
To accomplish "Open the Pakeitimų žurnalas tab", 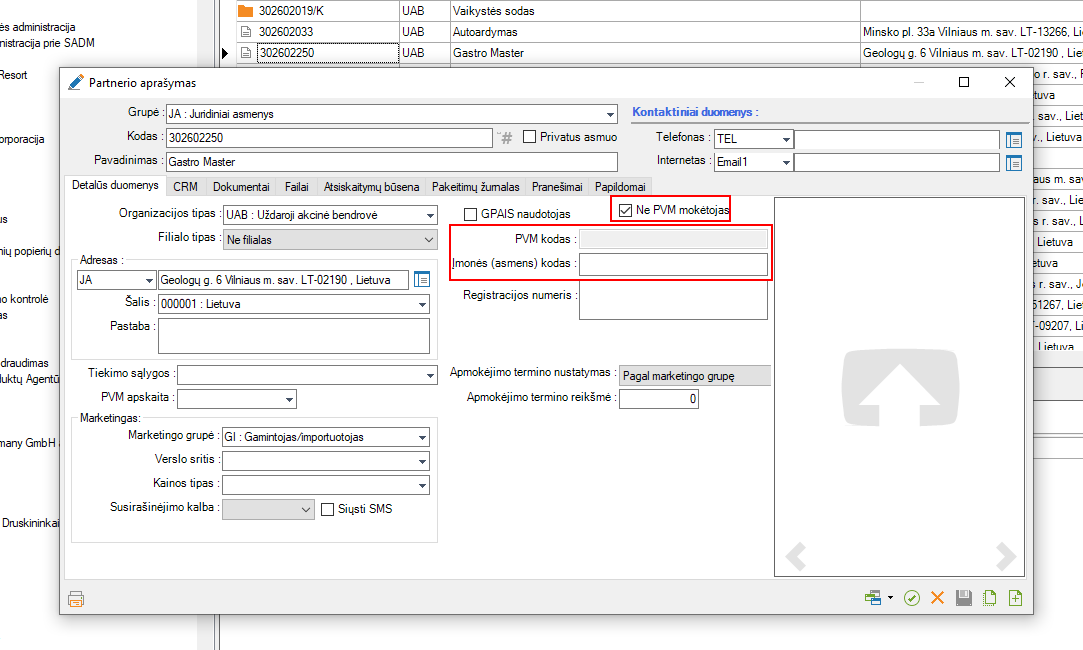I will point(475,187).
